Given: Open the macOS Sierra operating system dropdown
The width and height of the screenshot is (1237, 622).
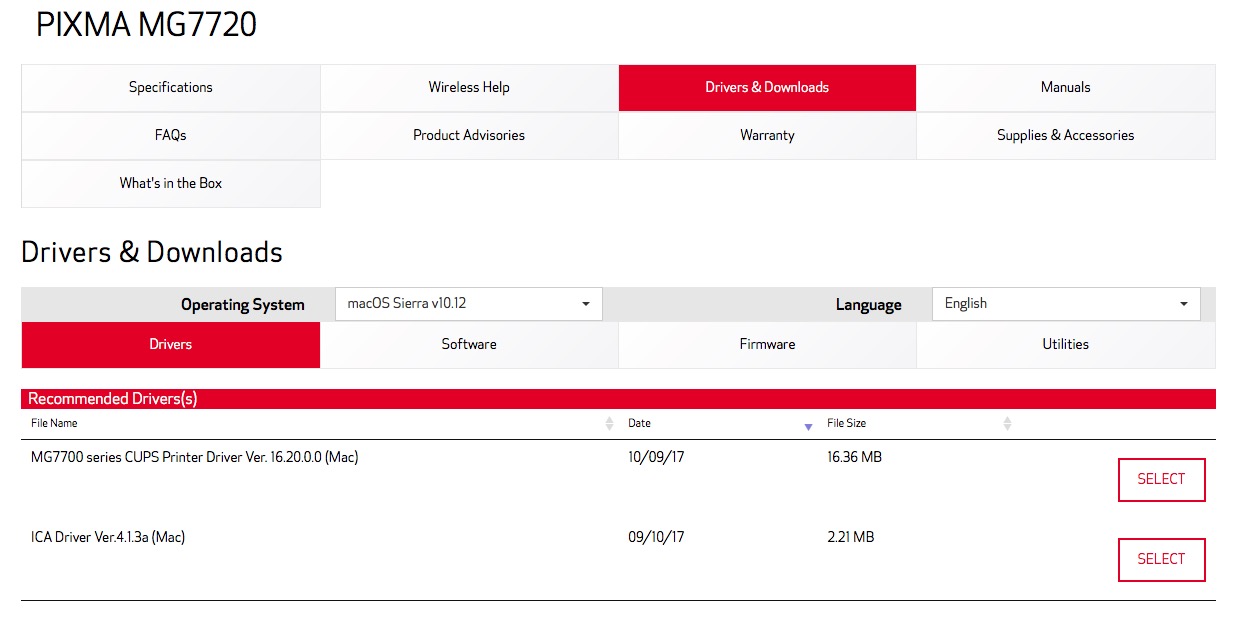Looking at the screenshot, I should tap(468, 304).
